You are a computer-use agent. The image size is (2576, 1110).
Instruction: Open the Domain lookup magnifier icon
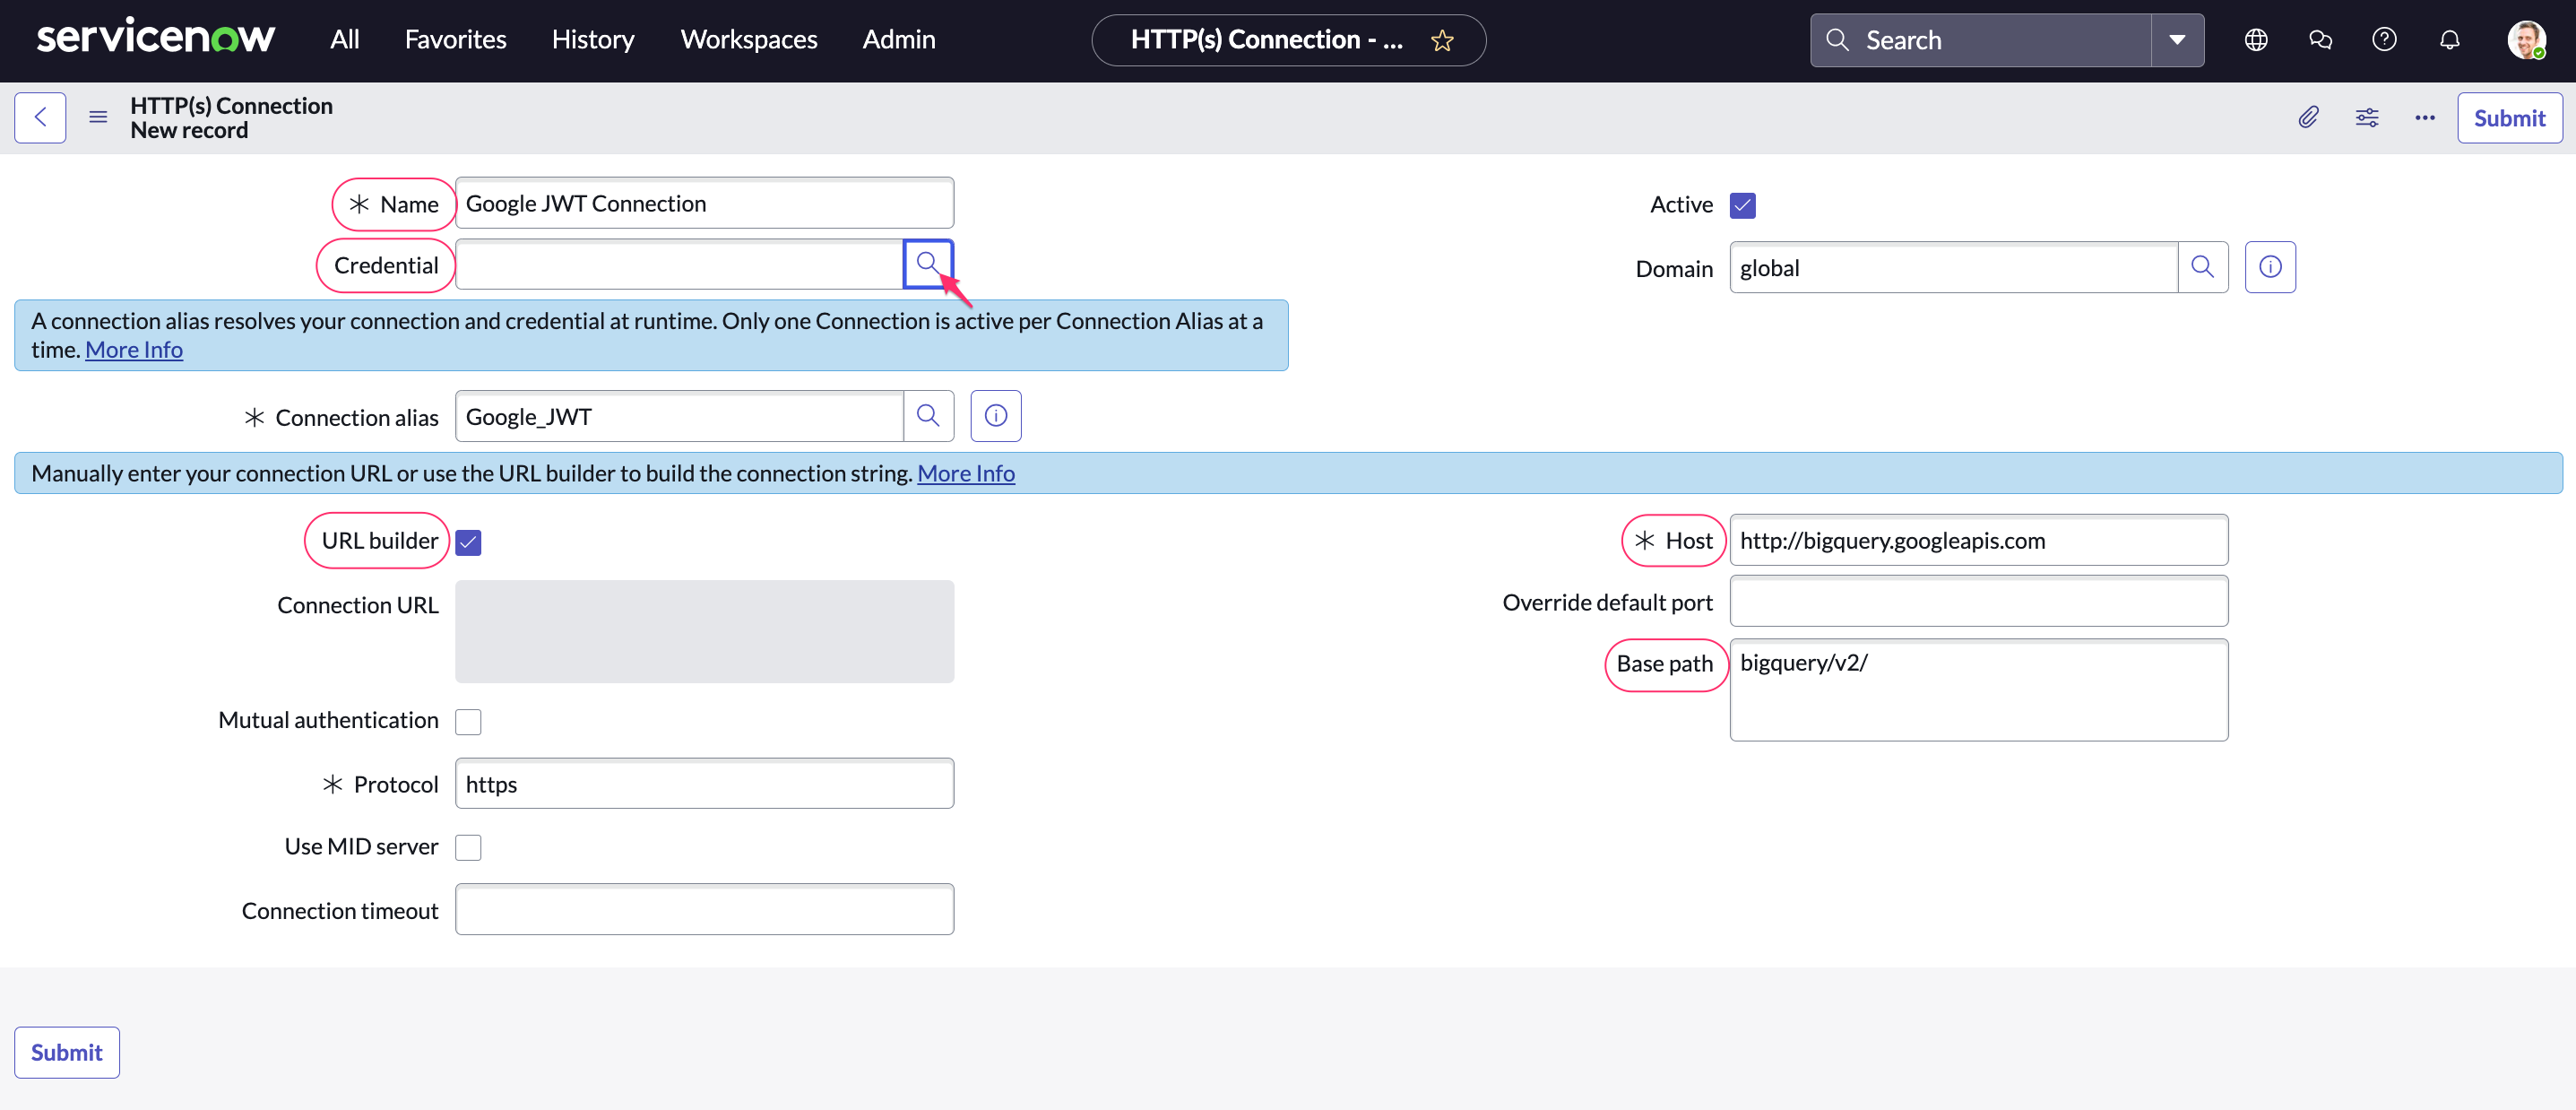pos(2202,267)
